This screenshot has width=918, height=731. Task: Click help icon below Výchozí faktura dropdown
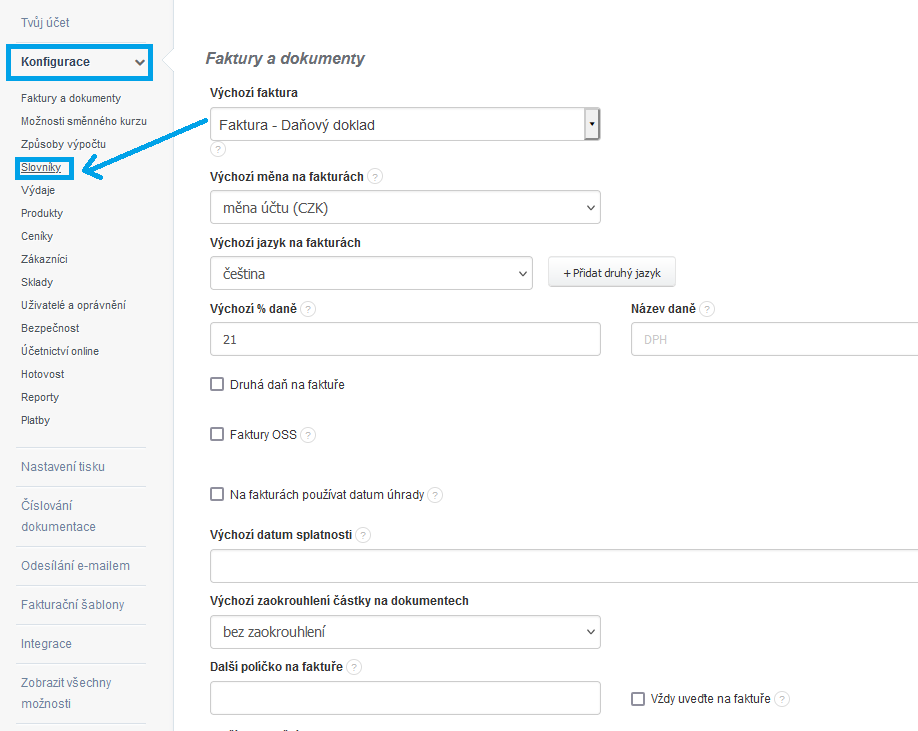click(x=218, y=149)
